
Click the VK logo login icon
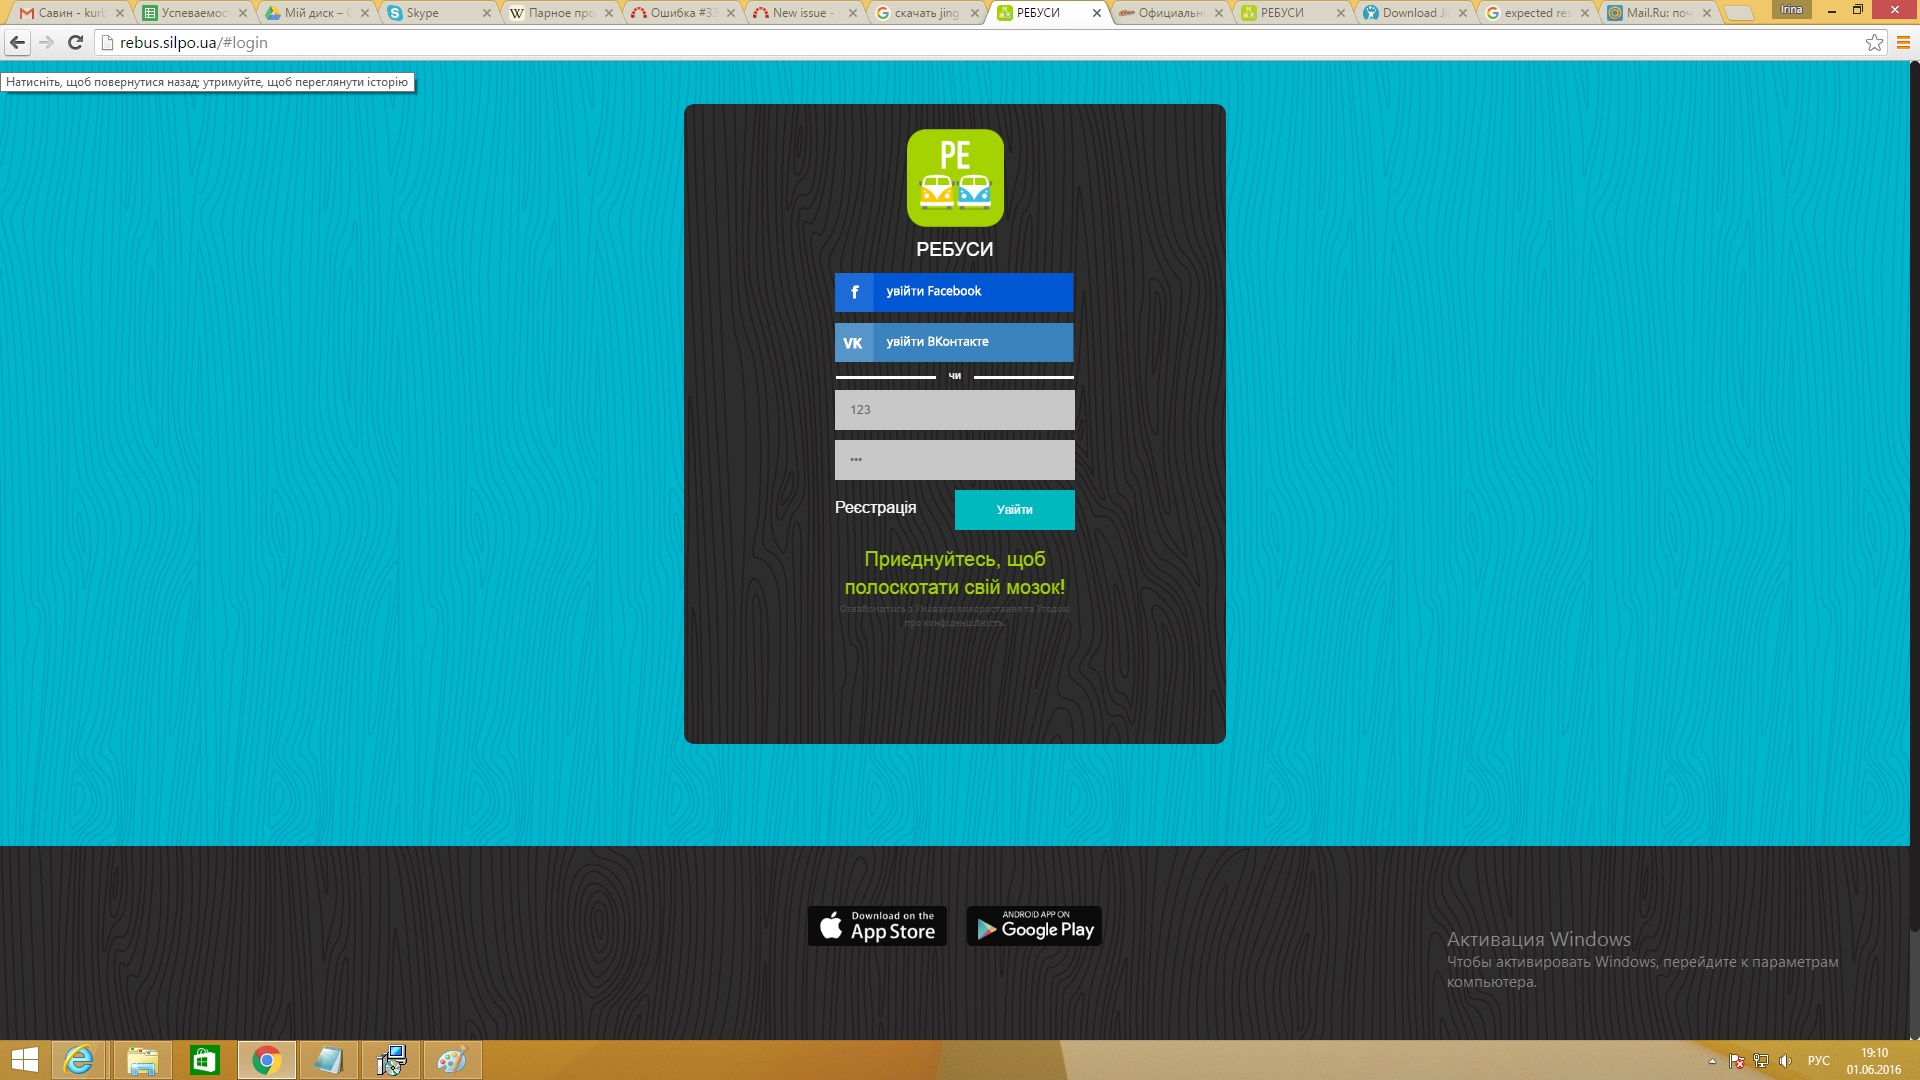point(853,342)
